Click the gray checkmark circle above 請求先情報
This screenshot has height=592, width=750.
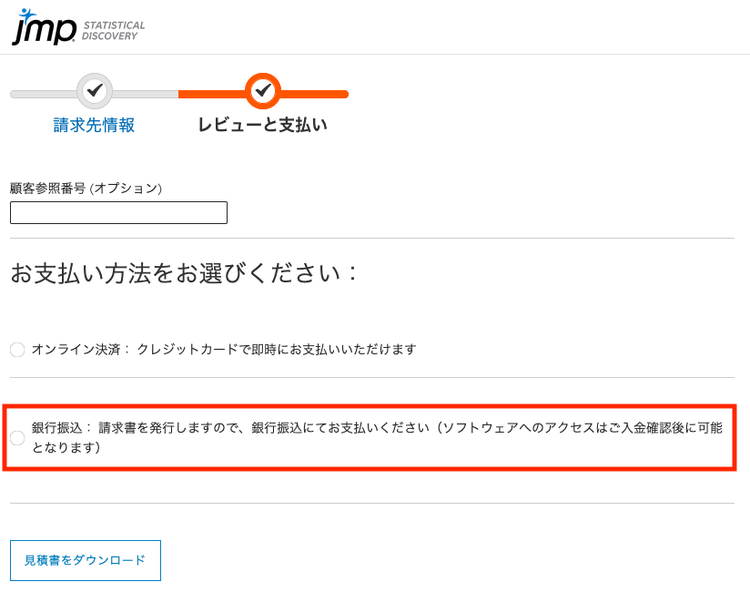click(x=95, y=91)
